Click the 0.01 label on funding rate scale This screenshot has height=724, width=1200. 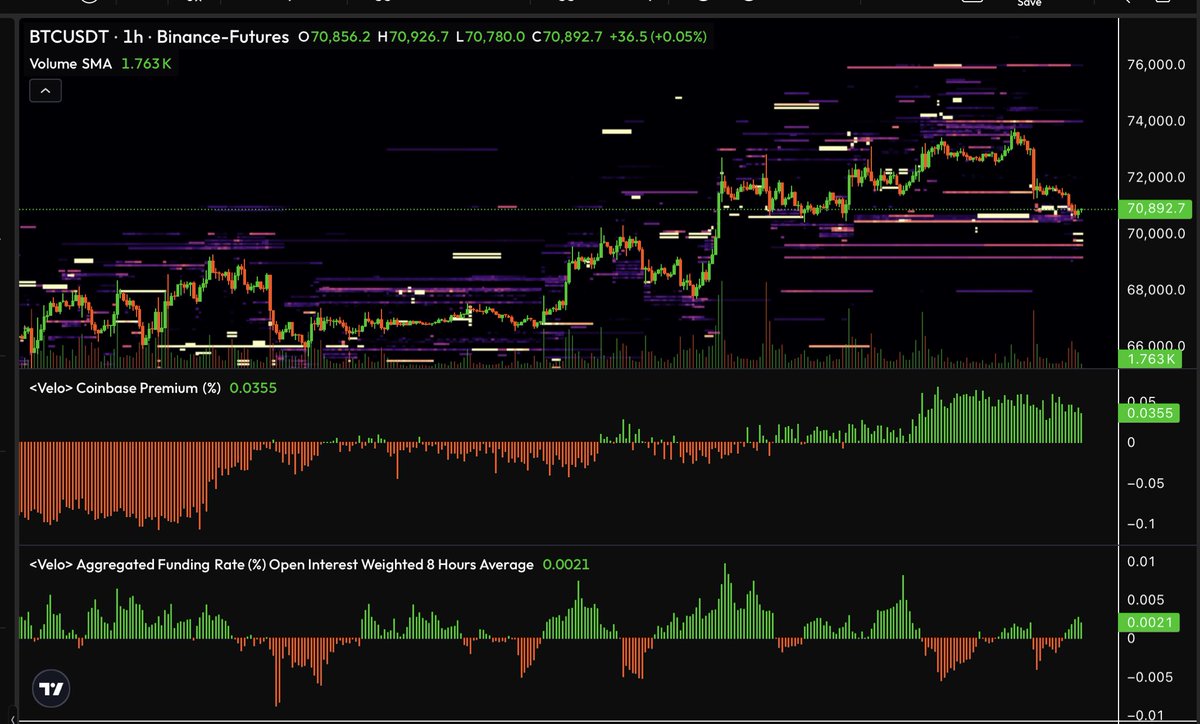(x=1139, y=562)
